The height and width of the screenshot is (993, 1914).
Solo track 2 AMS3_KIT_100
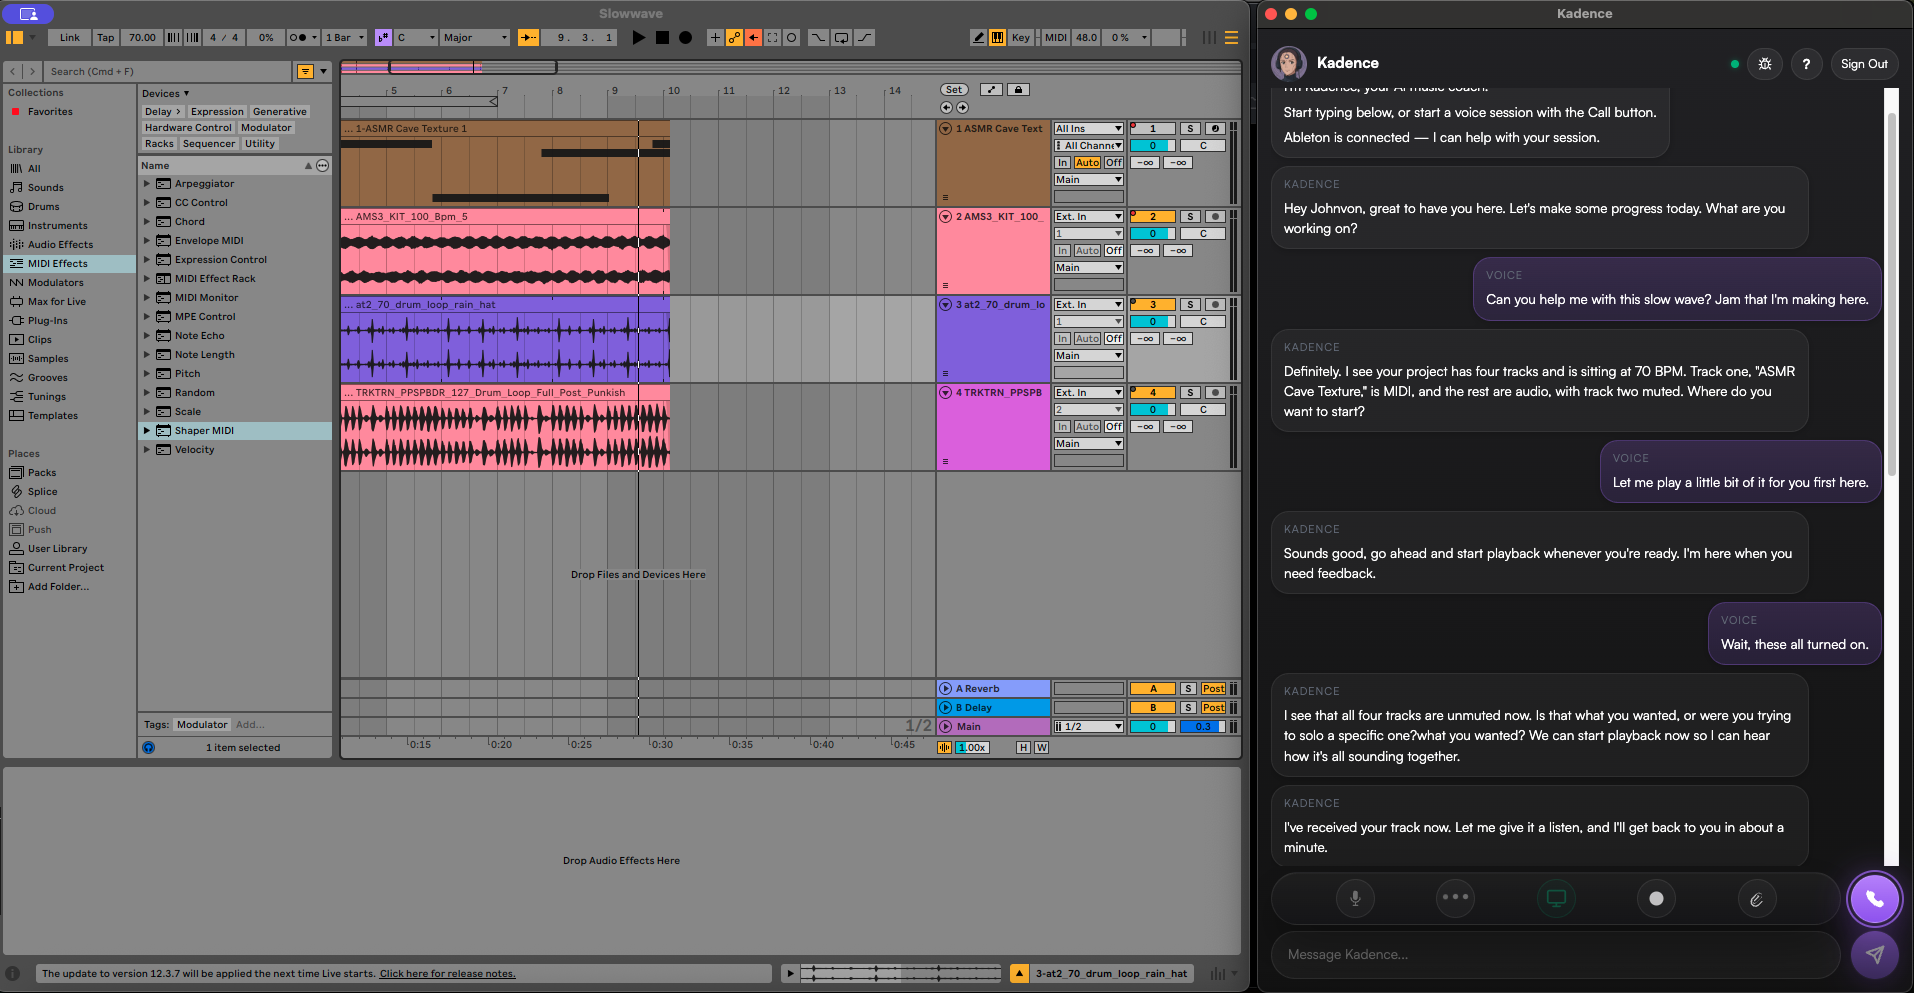[x=1190, y=217]
